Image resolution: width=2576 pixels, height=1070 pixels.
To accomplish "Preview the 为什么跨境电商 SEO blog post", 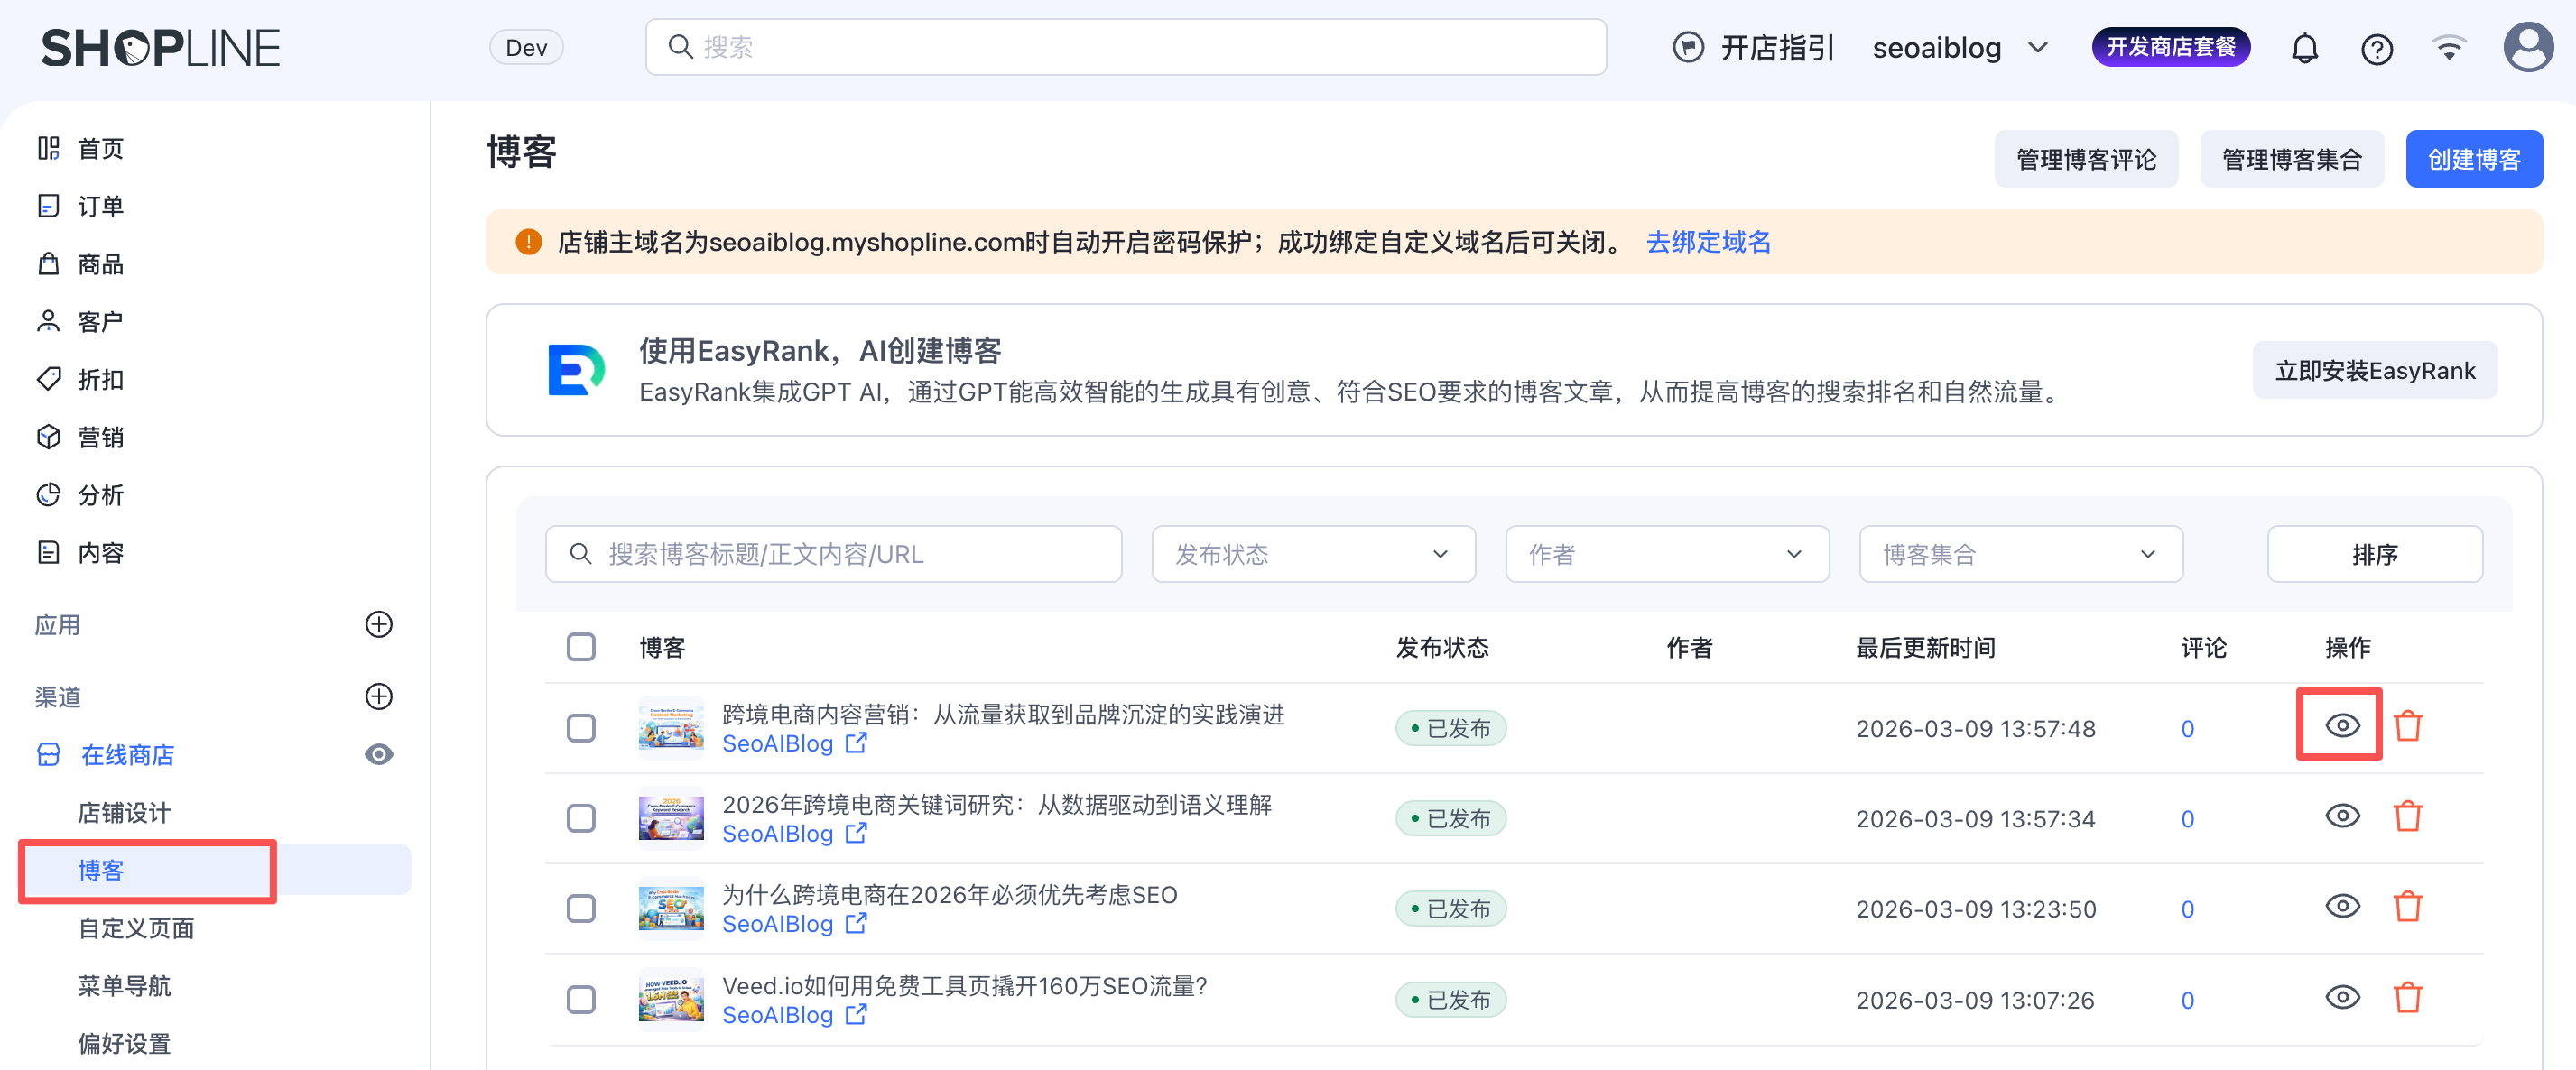I will point(2342,907).
